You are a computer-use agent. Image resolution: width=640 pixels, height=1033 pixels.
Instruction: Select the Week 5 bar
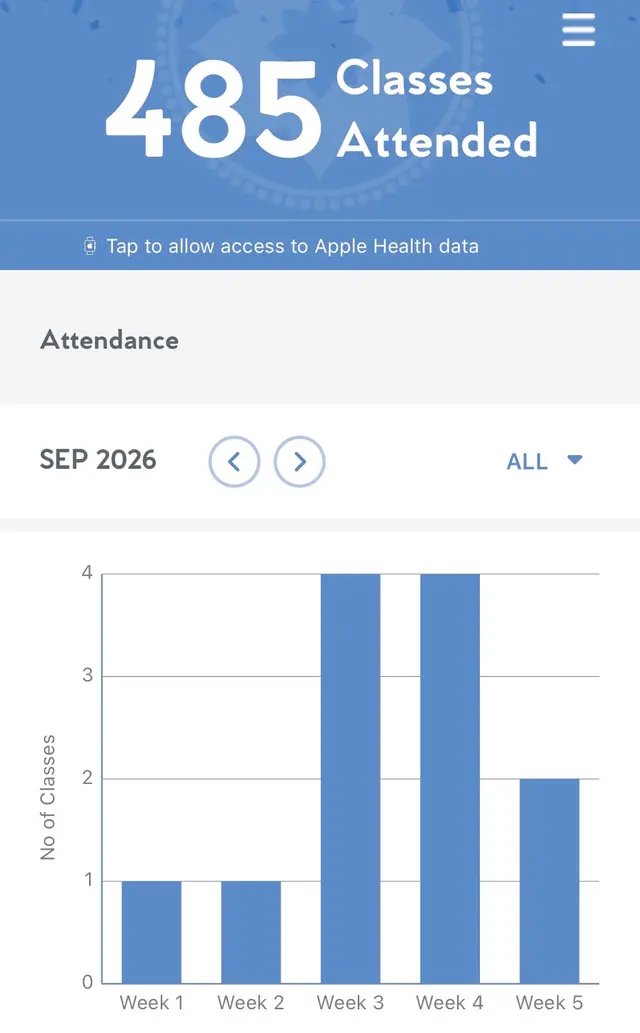[x=550, y=881]
